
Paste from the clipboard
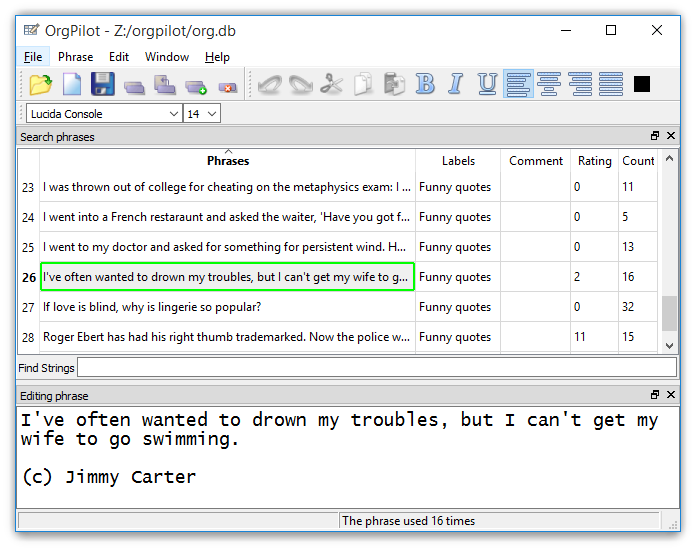tap(394, 84)
